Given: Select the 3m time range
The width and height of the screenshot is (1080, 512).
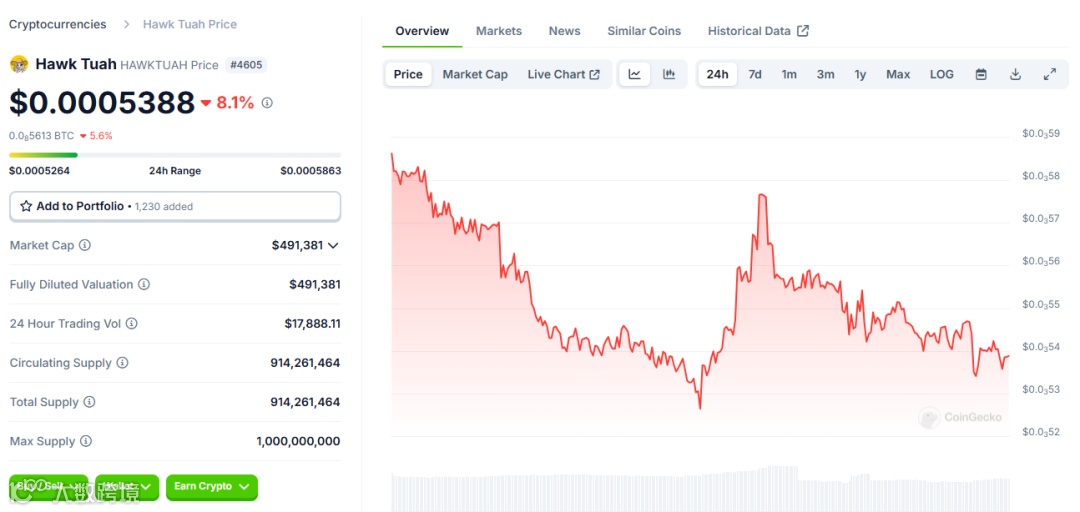Looking at the screenshot, I should point(826,74).
